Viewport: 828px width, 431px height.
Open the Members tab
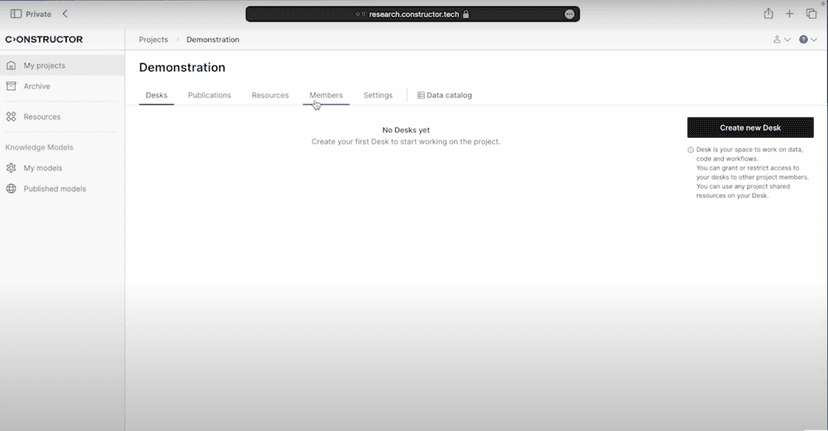[x=326, y=95]
